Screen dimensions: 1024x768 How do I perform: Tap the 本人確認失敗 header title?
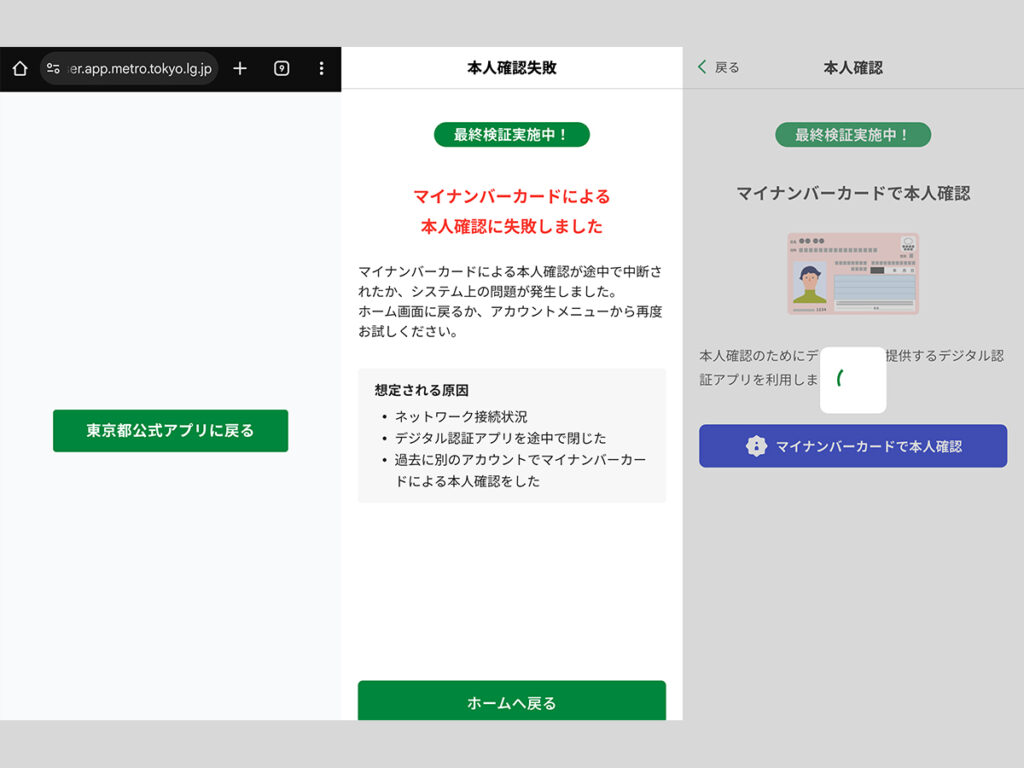pos(511,68)
